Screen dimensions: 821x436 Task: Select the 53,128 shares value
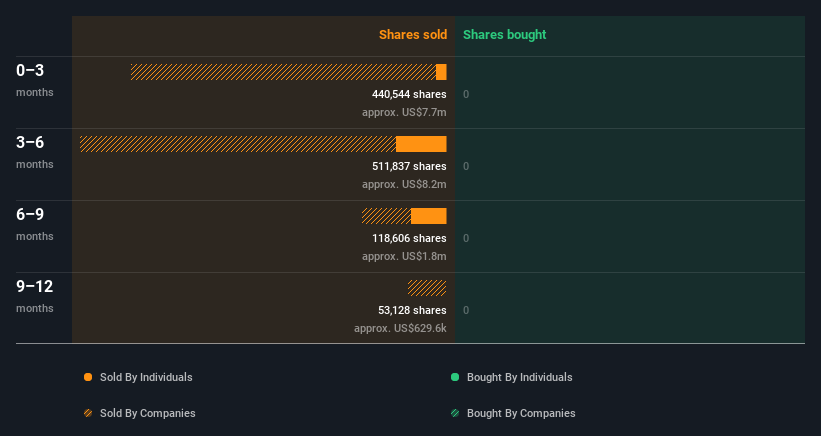(x=412, y=310)
